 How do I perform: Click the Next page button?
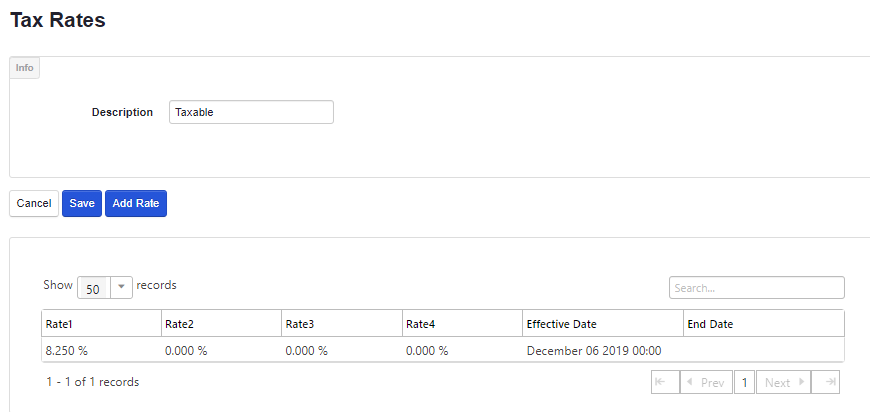point(784,382)
